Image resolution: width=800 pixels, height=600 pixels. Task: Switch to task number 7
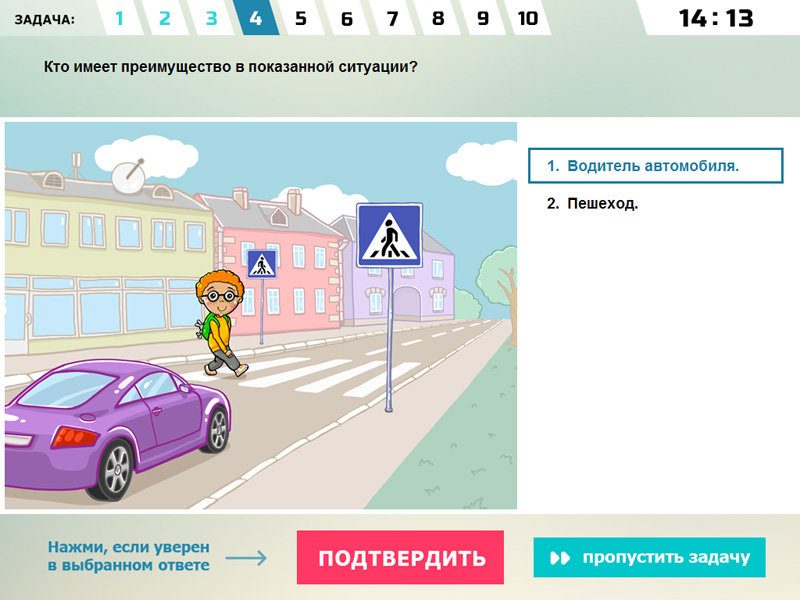click(392, 18)
